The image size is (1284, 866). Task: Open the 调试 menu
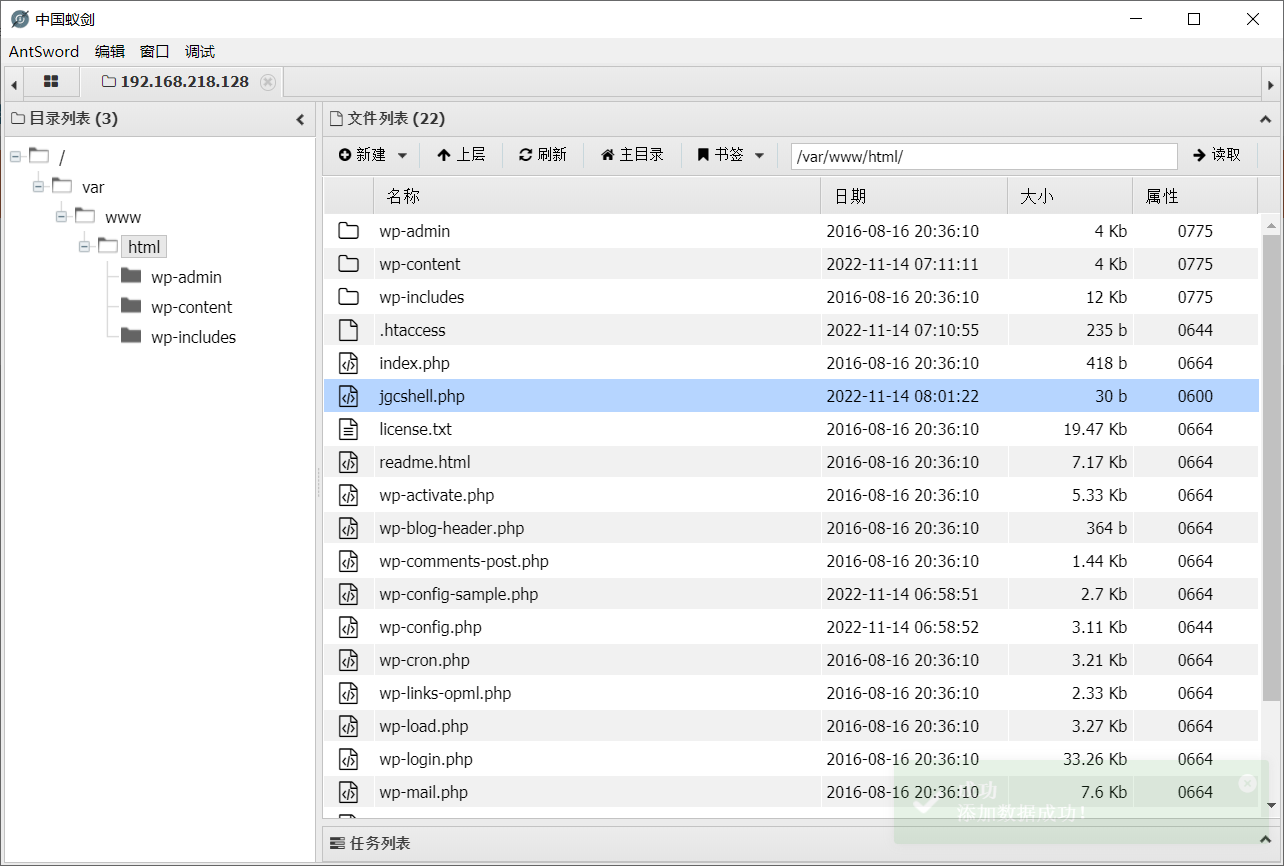click(x=200, y=52)
